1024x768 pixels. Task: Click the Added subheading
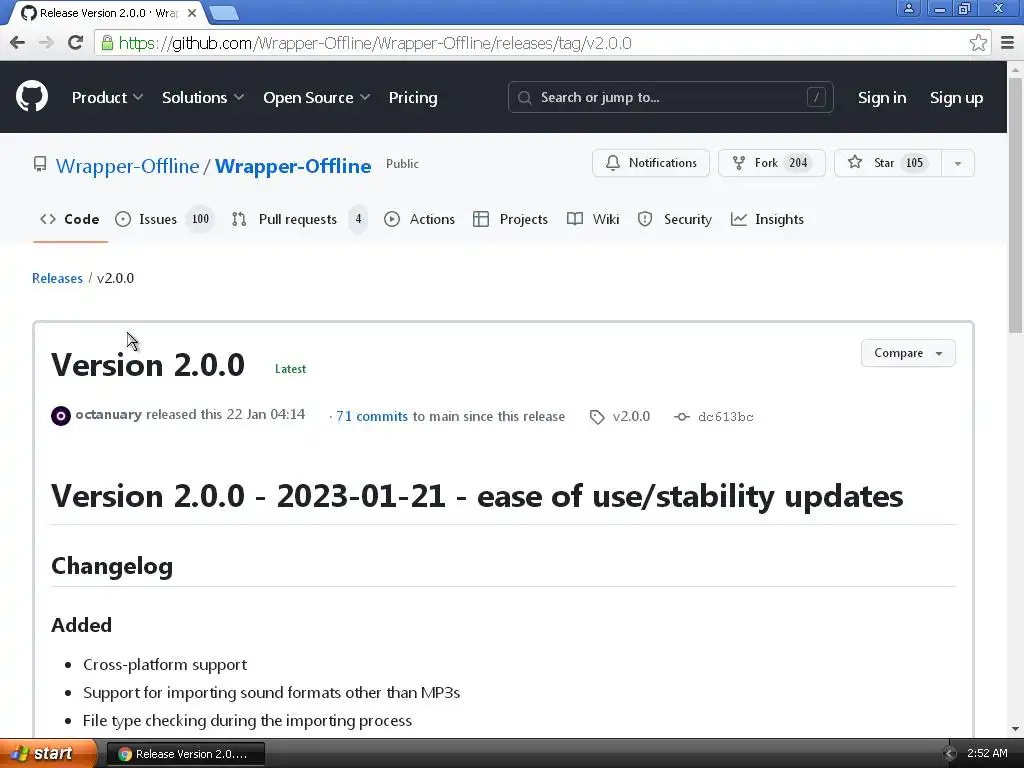[x=82, y=625]
